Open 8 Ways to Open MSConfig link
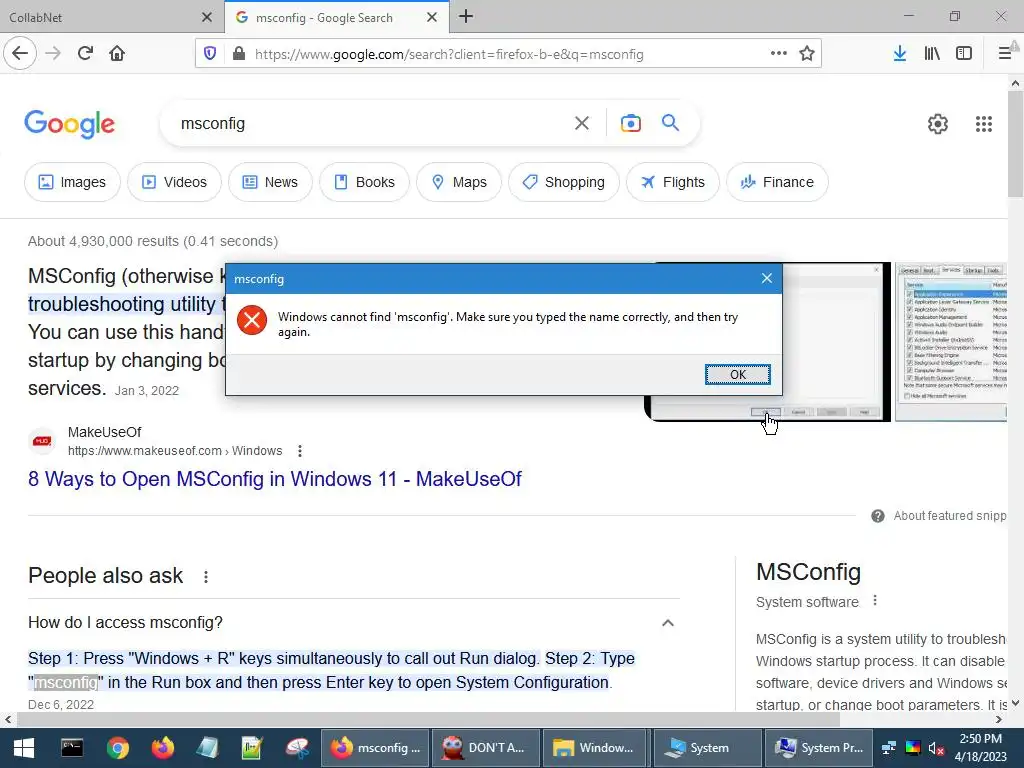Viewport: 1024px width, 768px height. [x=274, y=479]
